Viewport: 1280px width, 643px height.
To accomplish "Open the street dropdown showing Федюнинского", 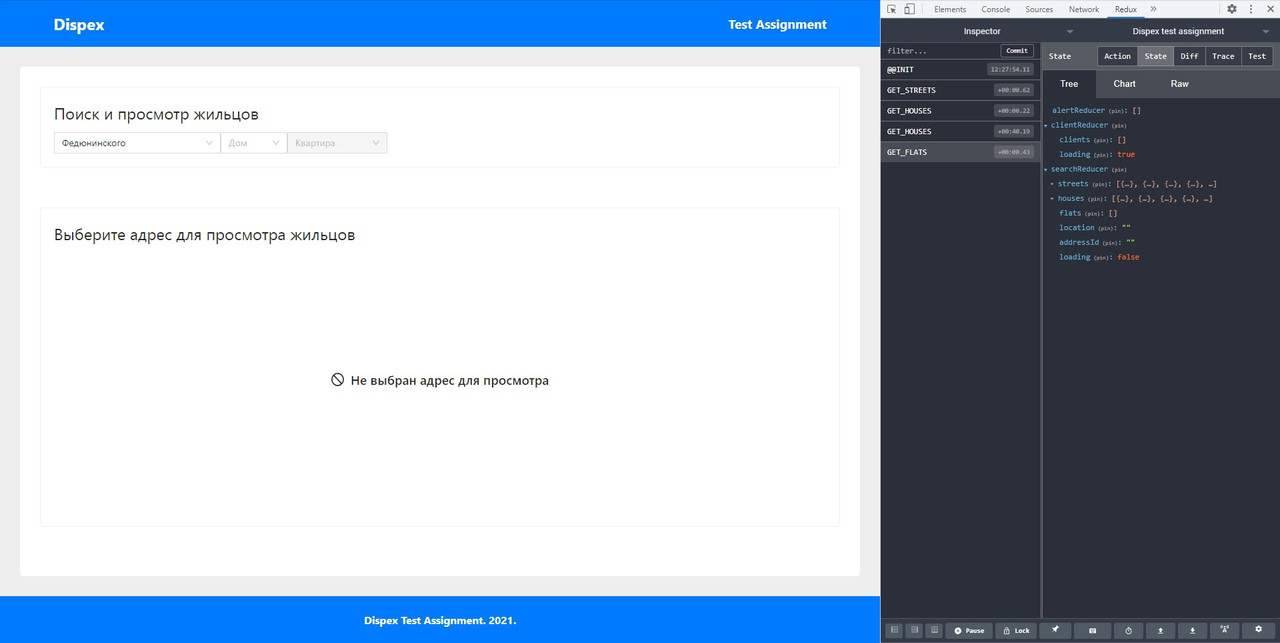I will 137,143.
